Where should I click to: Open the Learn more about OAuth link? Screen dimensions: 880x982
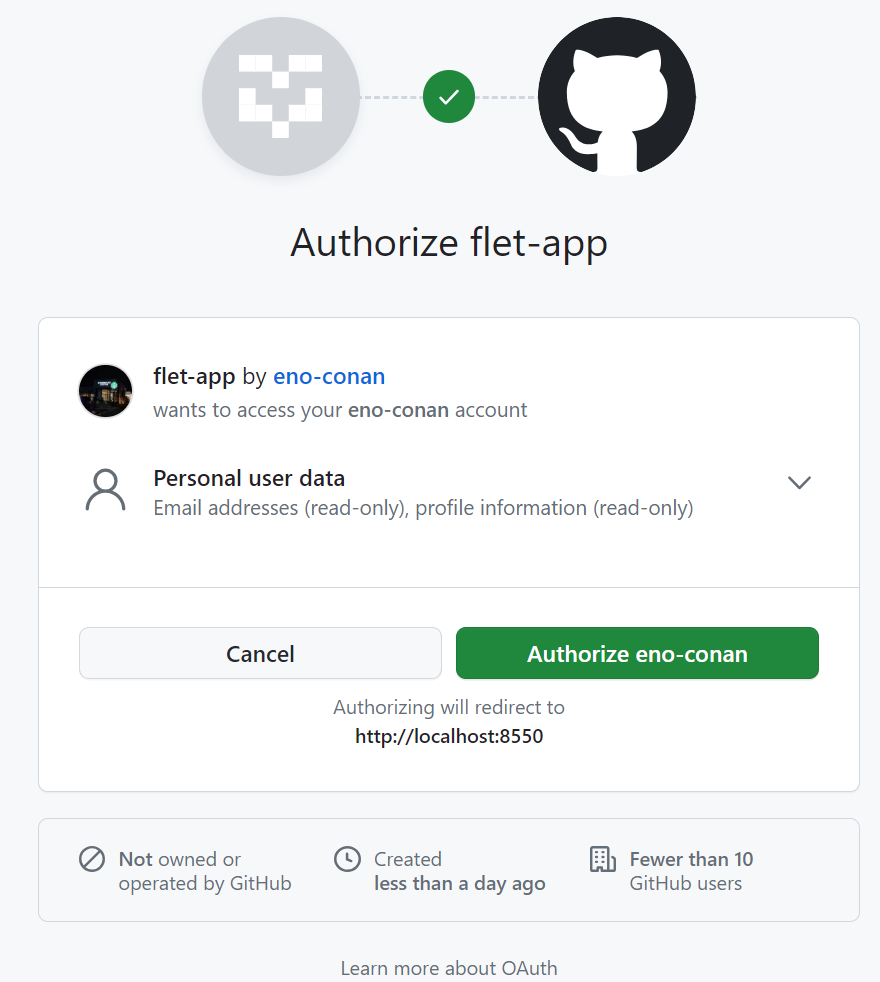[x=449, y=968]
